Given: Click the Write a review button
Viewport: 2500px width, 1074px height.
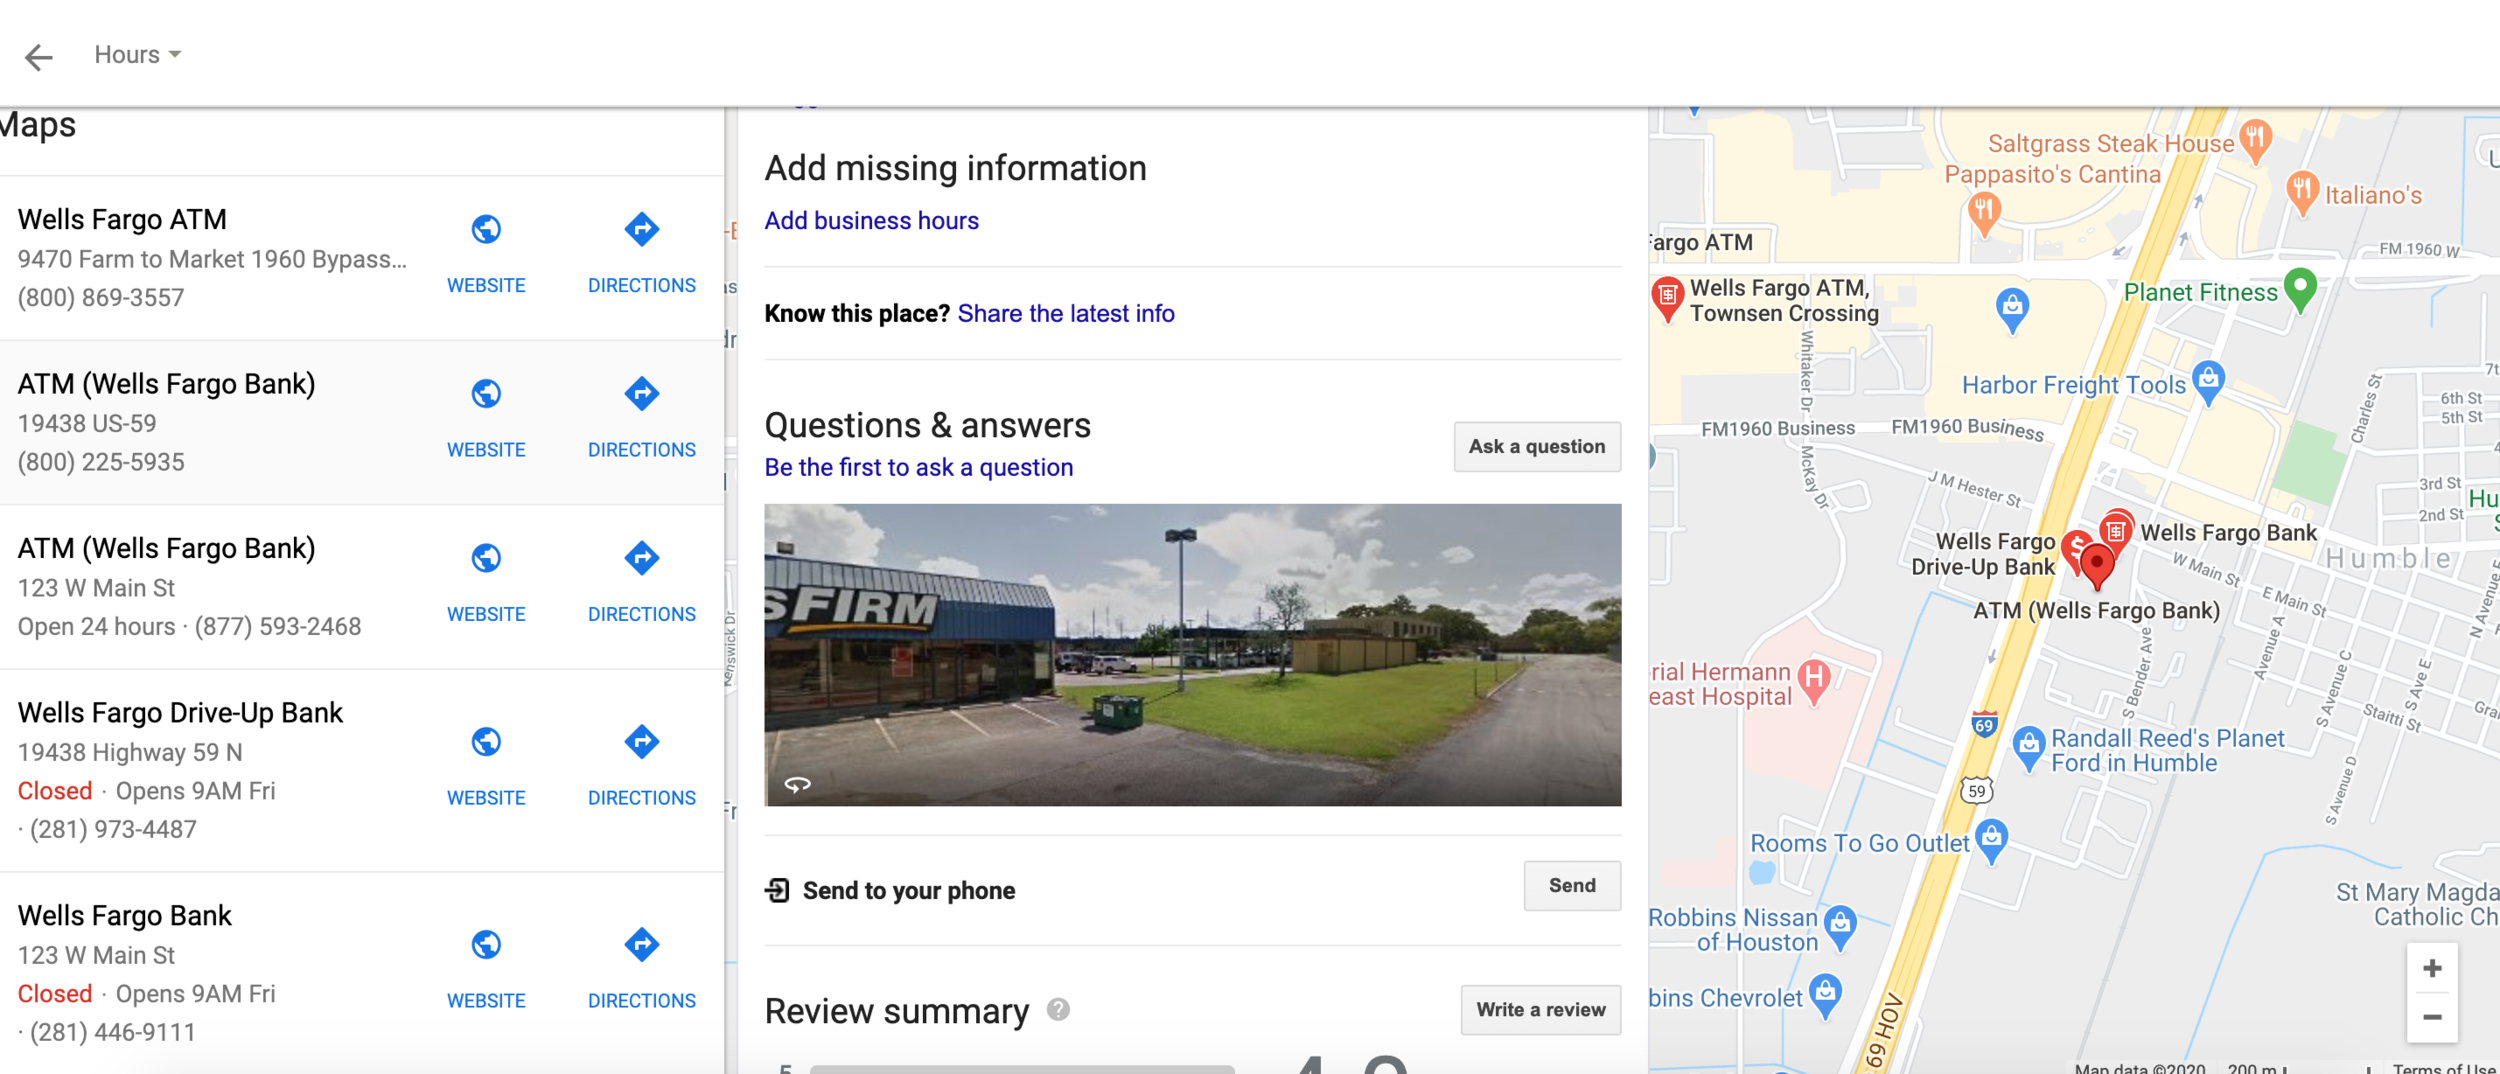Looking at the screenshot, I should [x=1540, y=1010].
